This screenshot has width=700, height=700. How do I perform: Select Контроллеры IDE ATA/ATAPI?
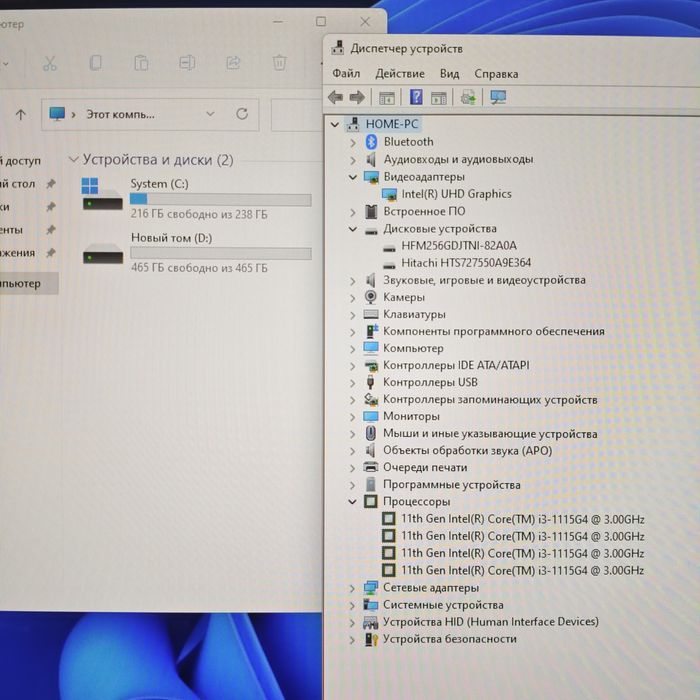tap(456, 365)
